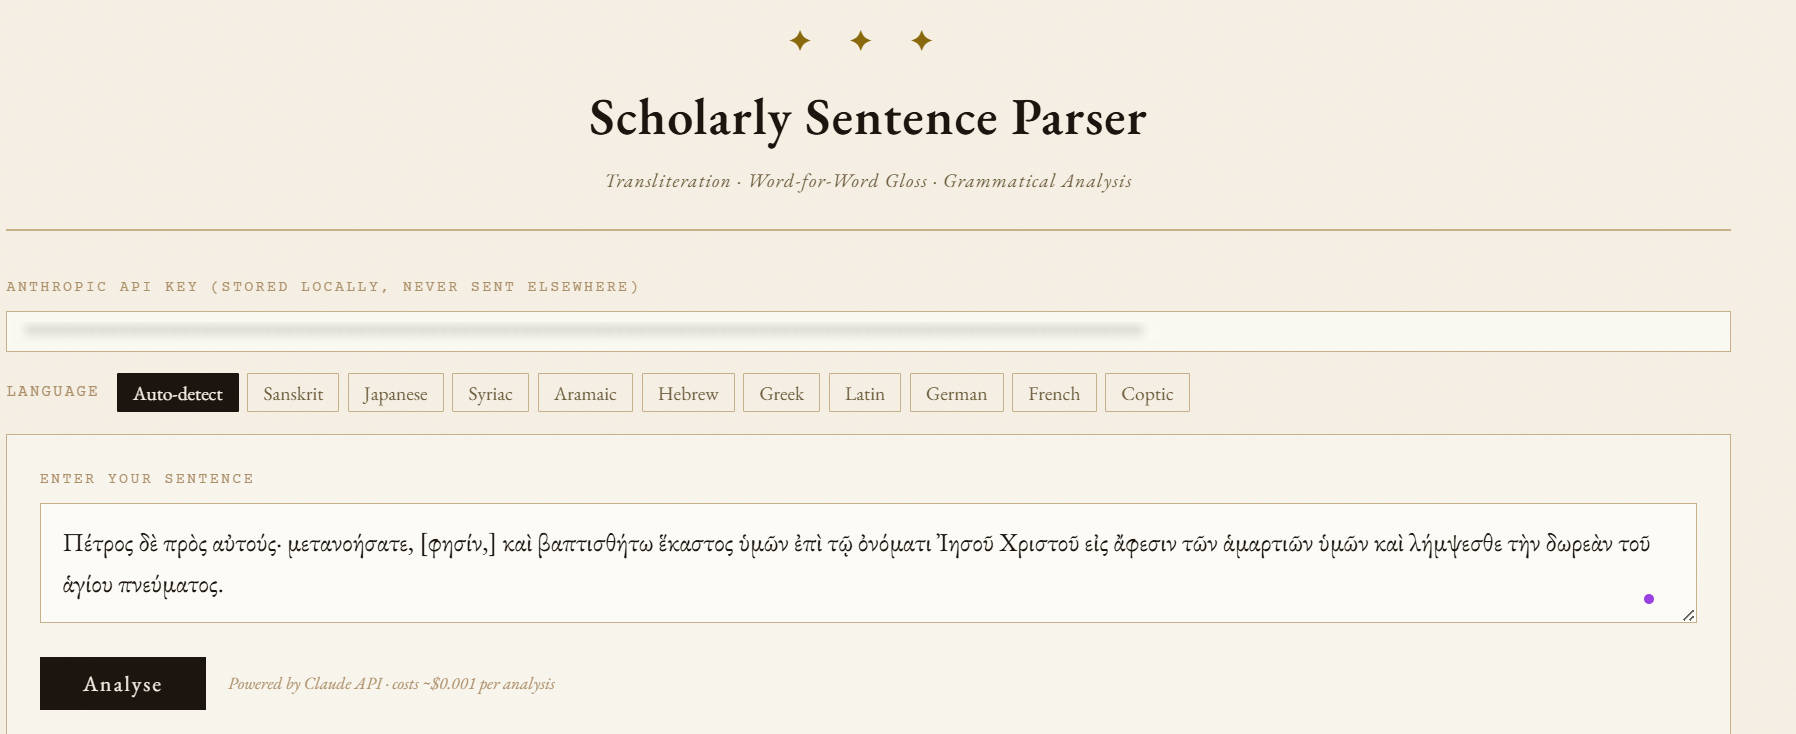This screenshot has height=734, width=1796.
Task: Click the middle decorative star icon
Action: point(861,41)
